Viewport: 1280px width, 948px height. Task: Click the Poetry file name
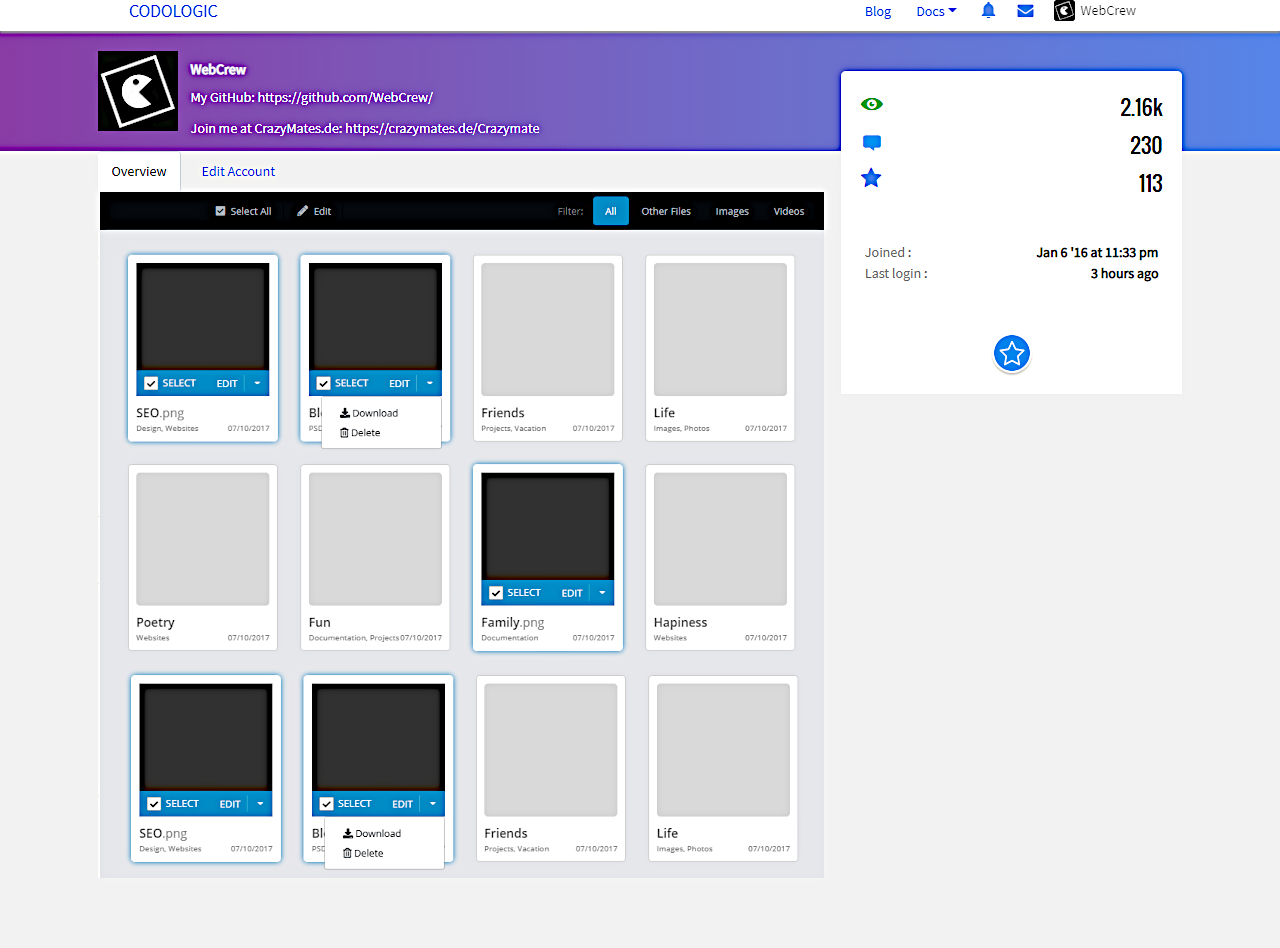[156, 622]
